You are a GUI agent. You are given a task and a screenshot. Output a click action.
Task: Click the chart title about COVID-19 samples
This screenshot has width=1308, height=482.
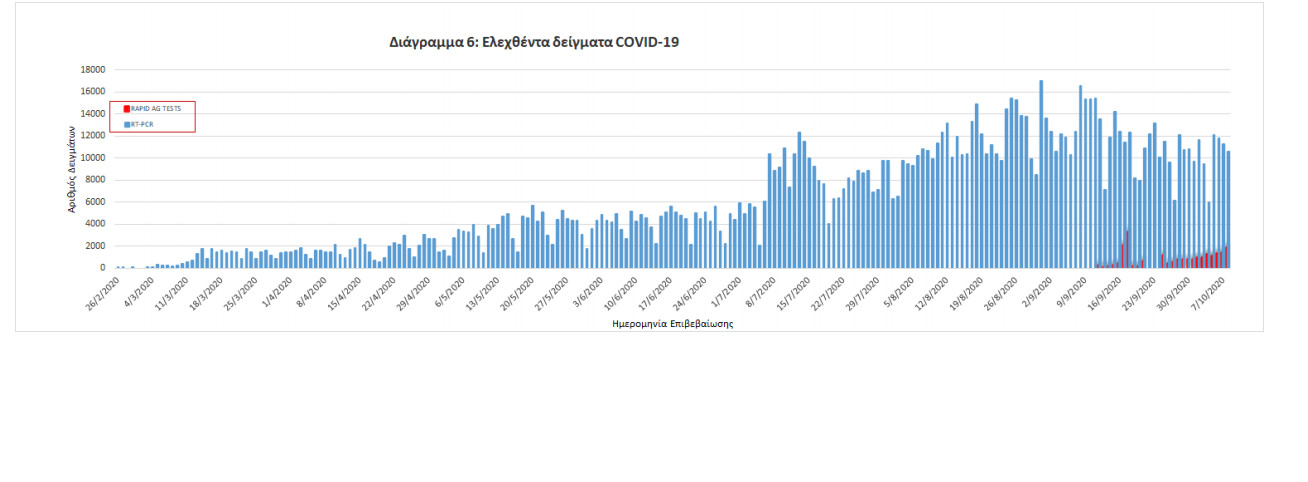tap(534, 43)
